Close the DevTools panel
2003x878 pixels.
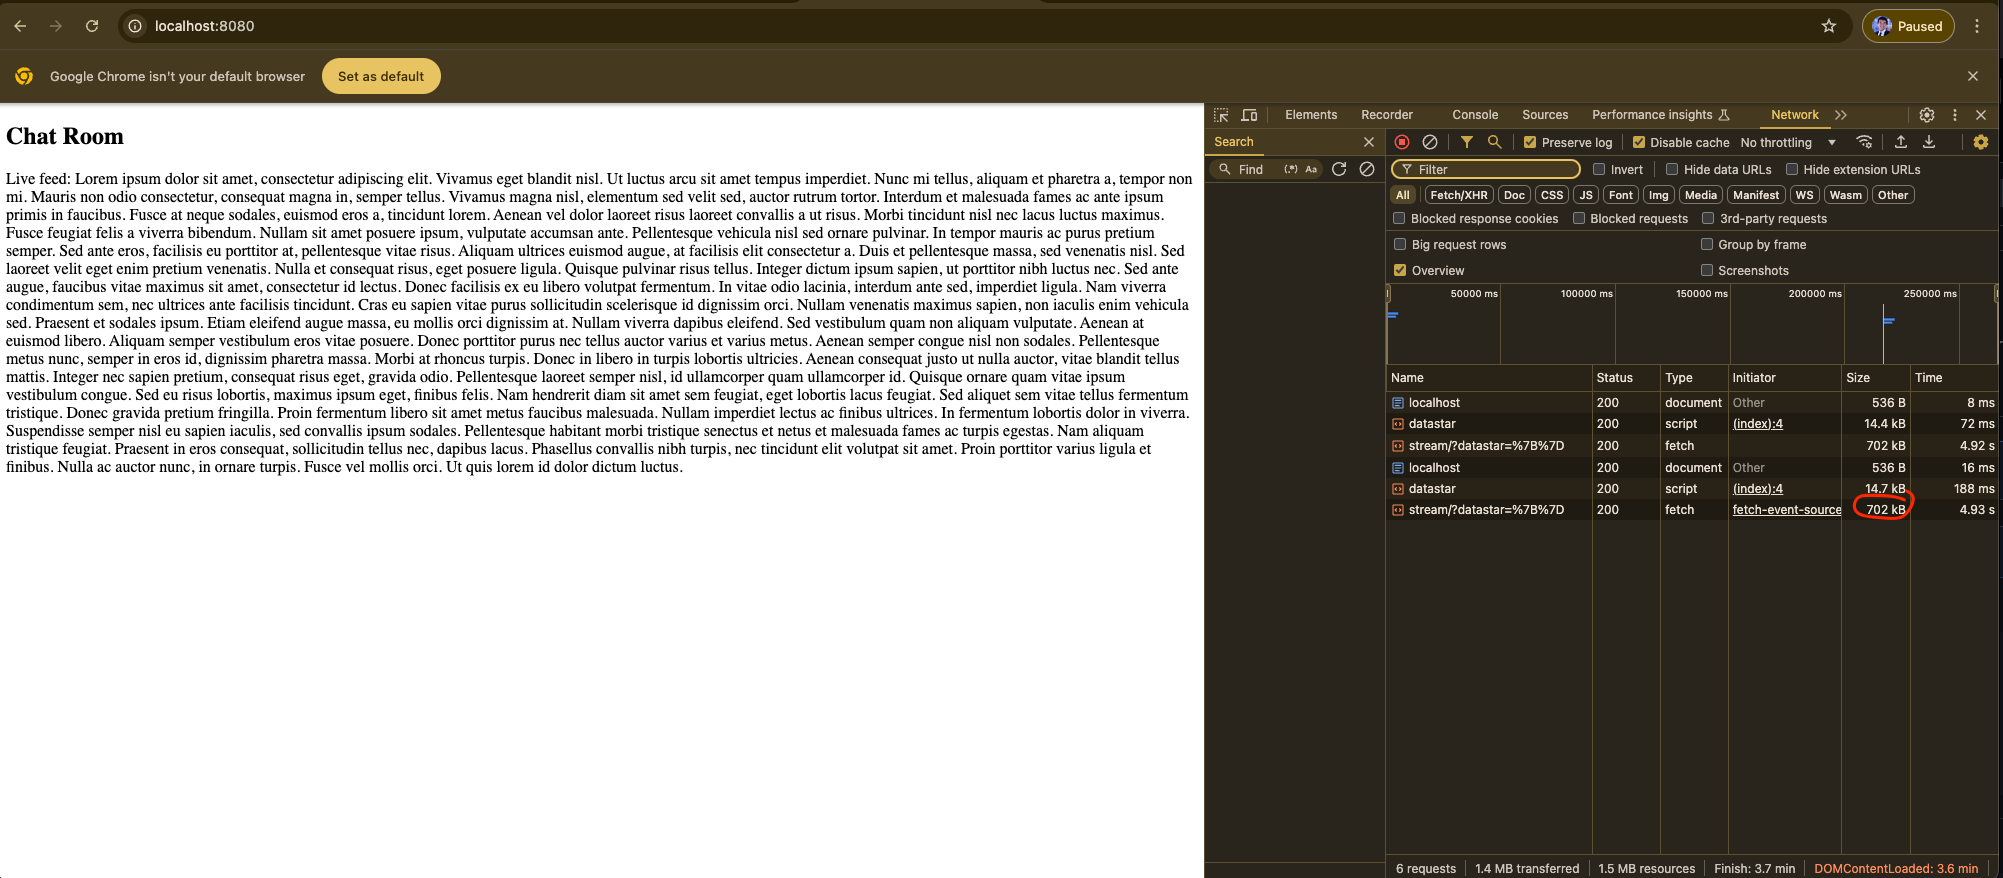pyautogui.click(x=1981, y=115)
